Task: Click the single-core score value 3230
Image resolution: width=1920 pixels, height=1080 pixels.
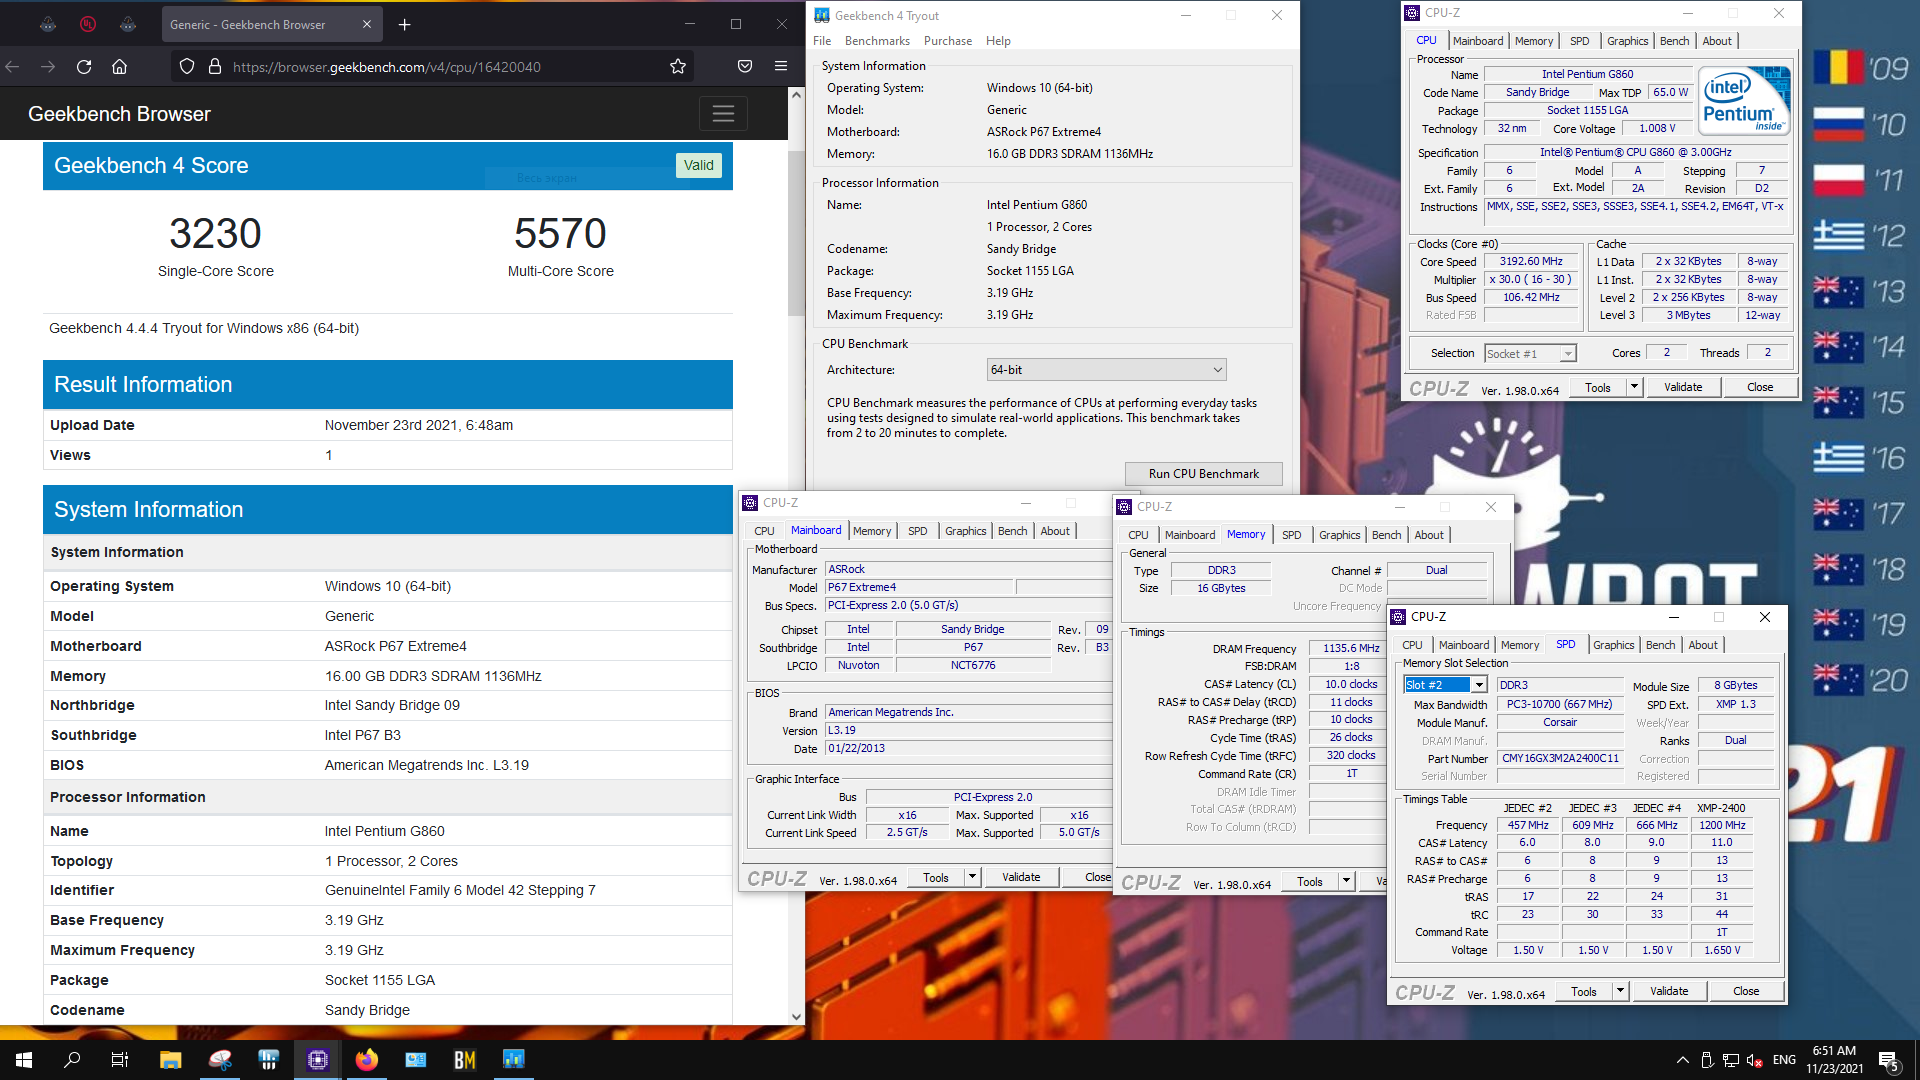Action: coord(215,234)
